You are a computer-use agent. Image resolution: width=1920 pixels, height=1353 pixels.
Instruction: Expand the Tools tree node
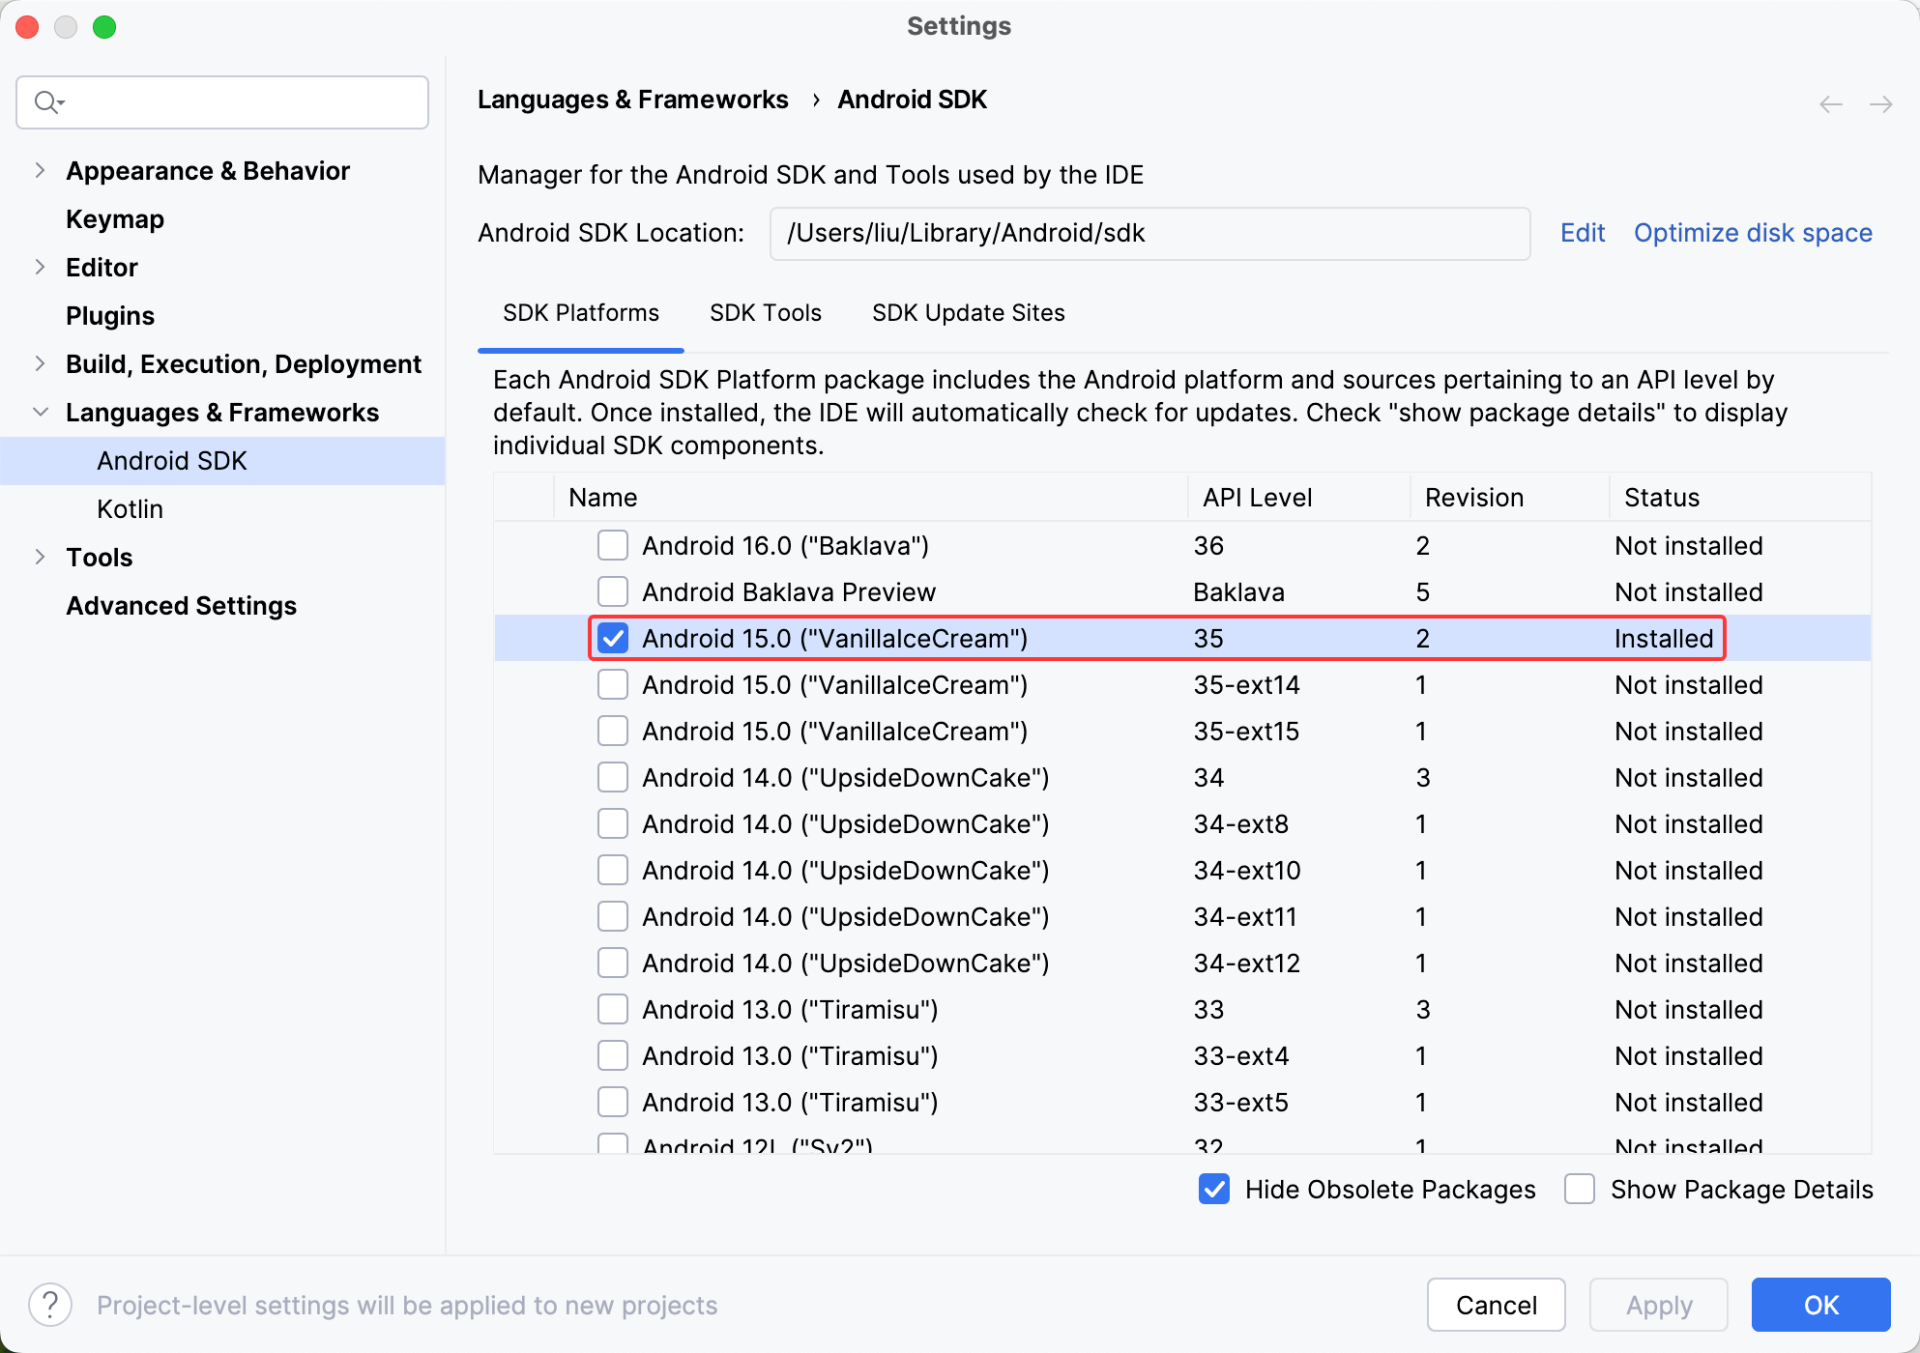40,557
